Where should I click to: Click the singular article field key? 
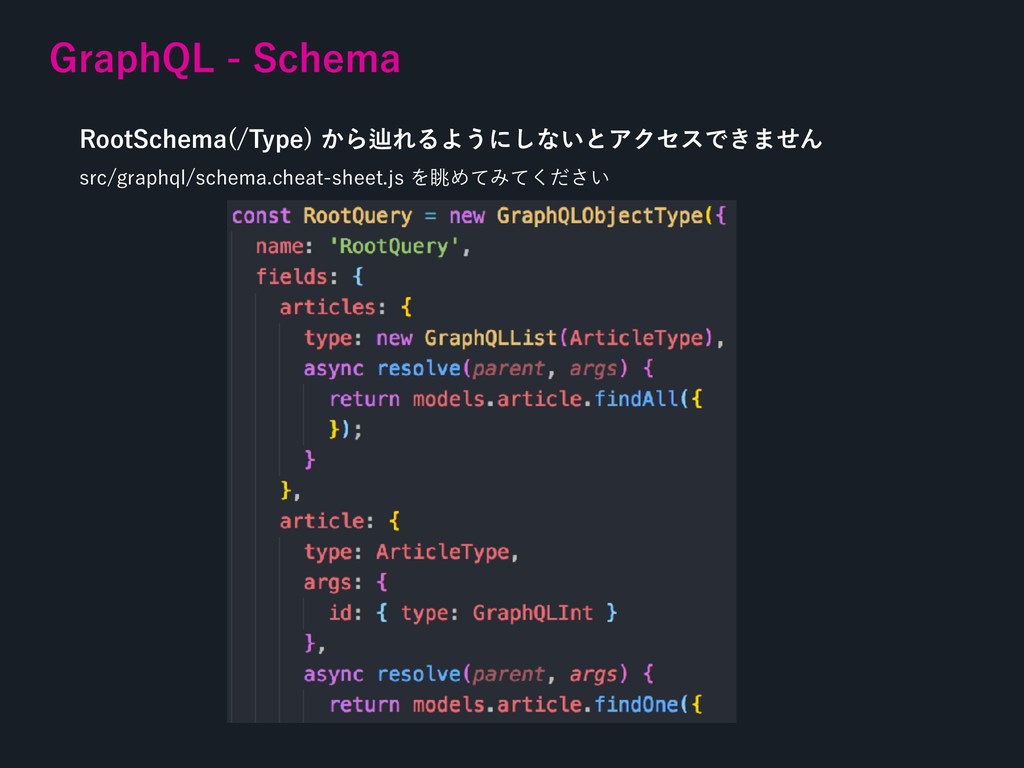coord(322,521)
